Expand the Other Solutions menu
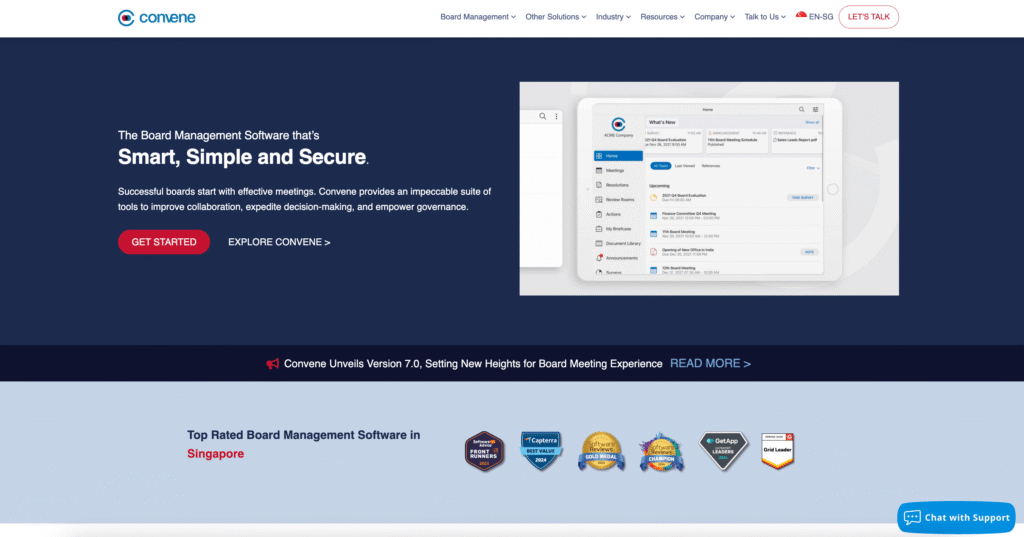 pyautogui.click(x=556, y=17)
